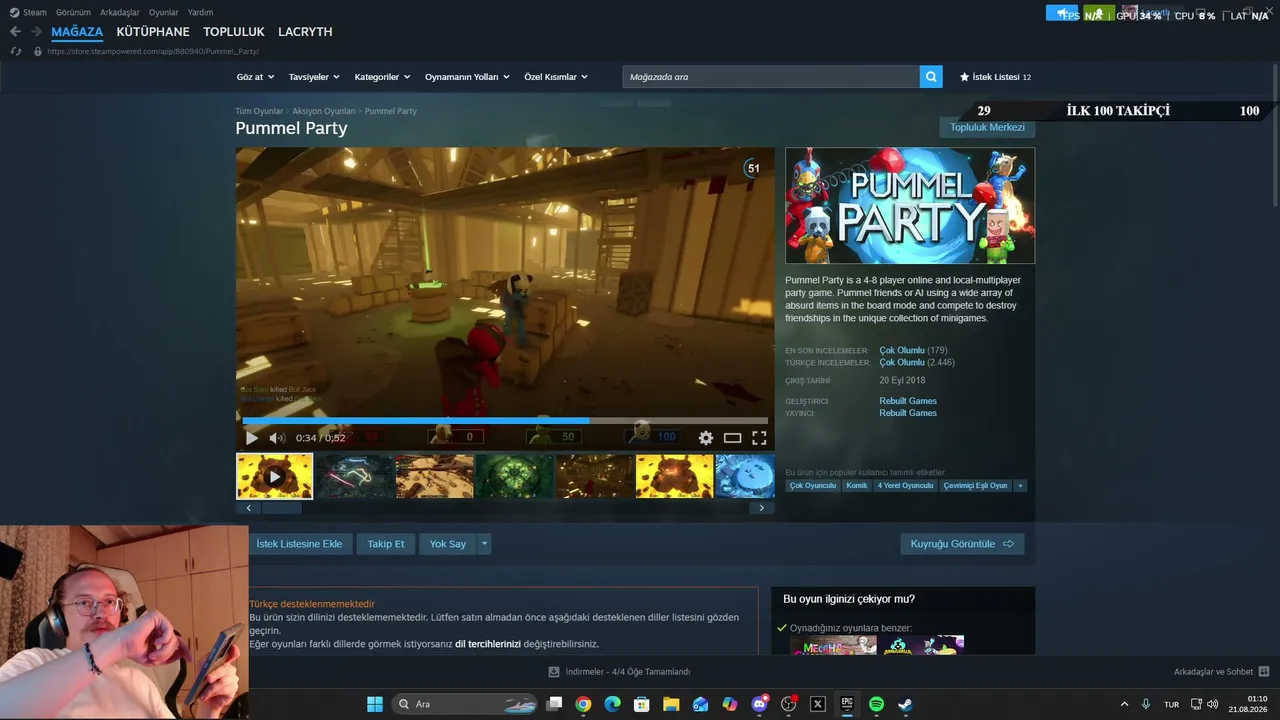Play the trailer video
Image resolution: width=1280 pixels, height=720 pixels.
pos(251,438)
